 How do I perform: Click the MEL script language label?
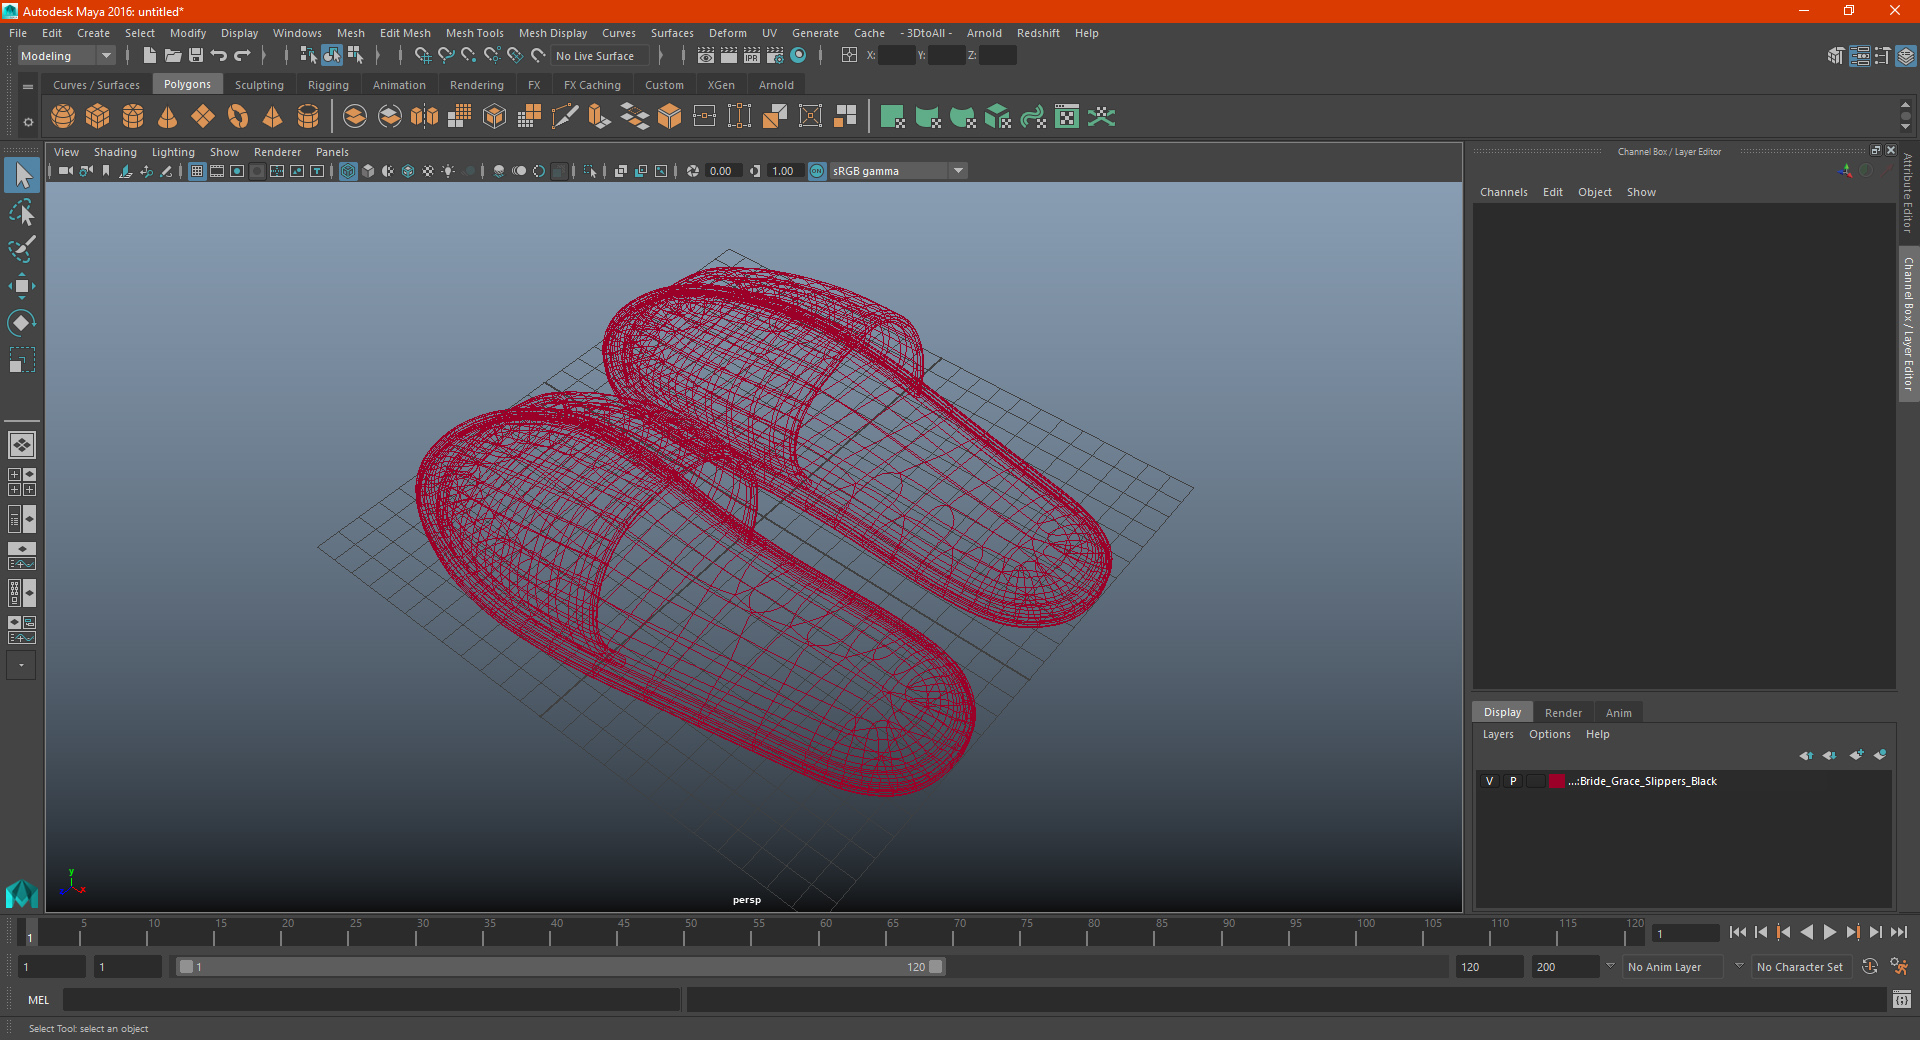point(39,1000)
